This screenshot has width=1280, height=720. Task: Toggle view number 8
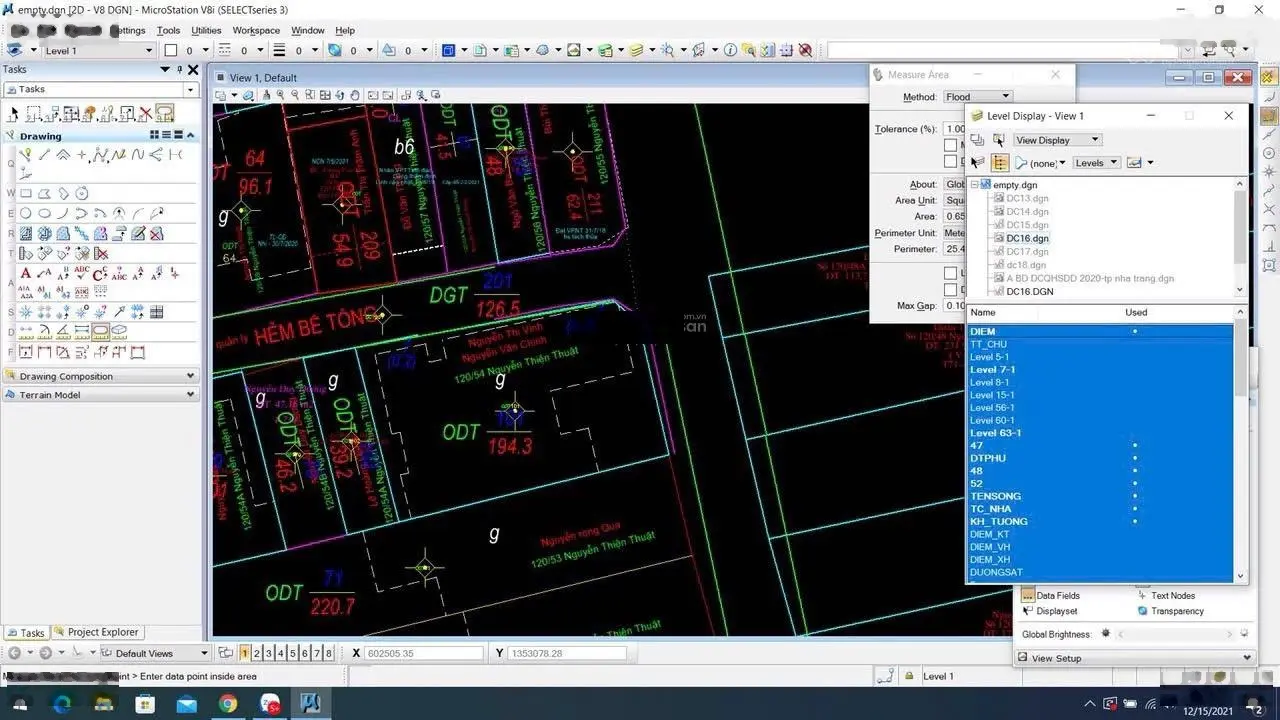pyautogui.click(x=328, y=653)
